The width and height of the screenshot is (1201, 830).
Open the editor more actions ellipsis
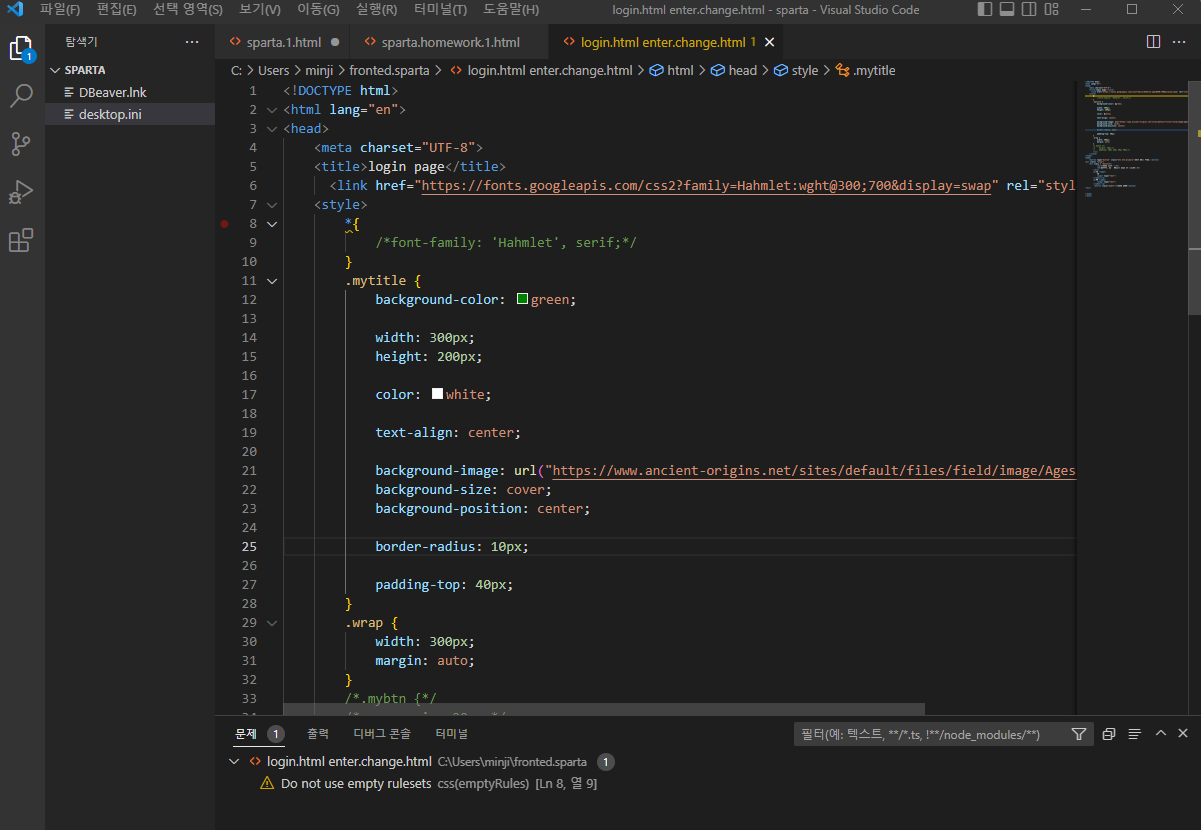point(1179,42)
